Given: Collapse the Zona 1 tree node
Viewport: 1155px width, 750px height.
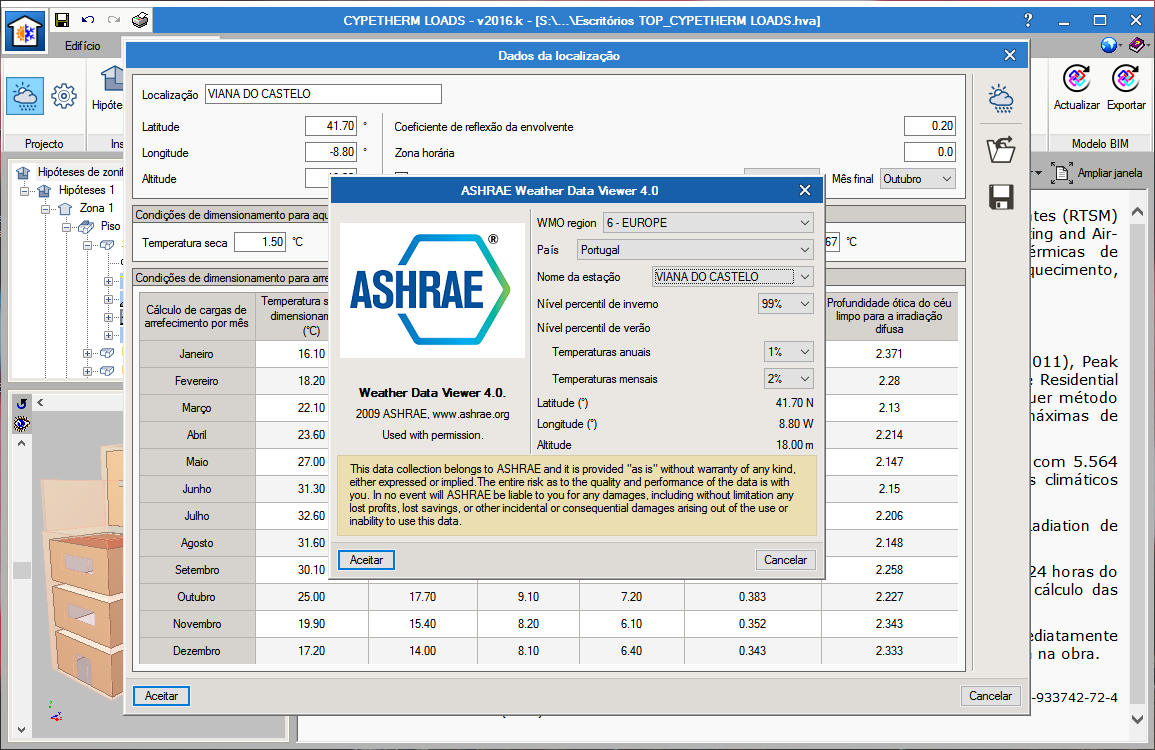Looking at the screenshot, I should (46, 208).
